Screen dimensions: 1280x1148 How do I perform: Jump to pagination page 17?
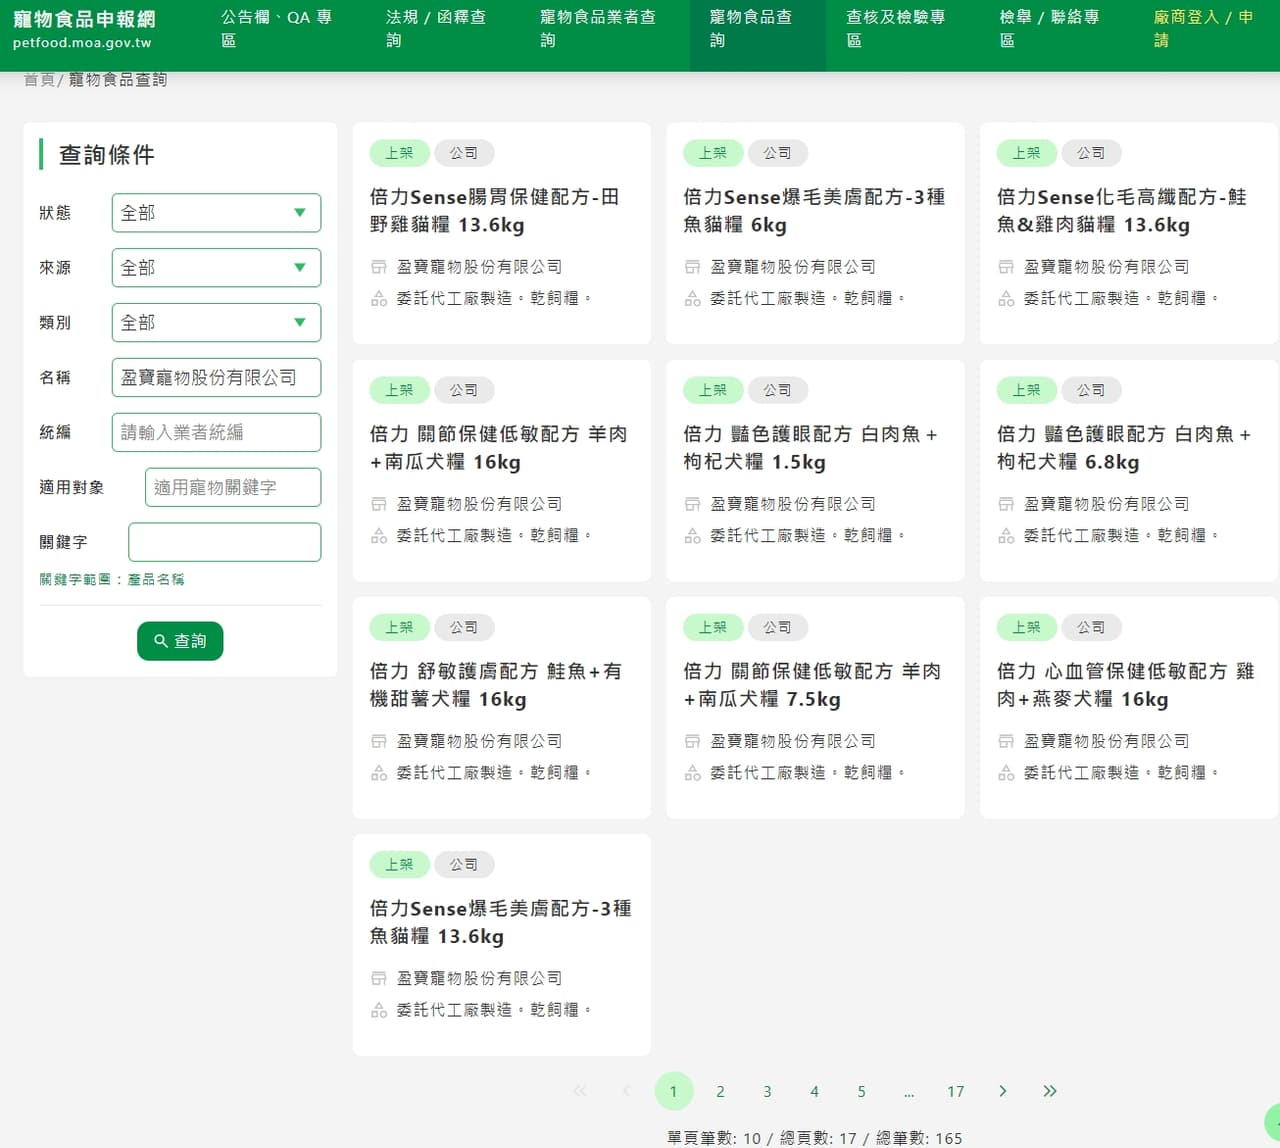(956, 1091)
